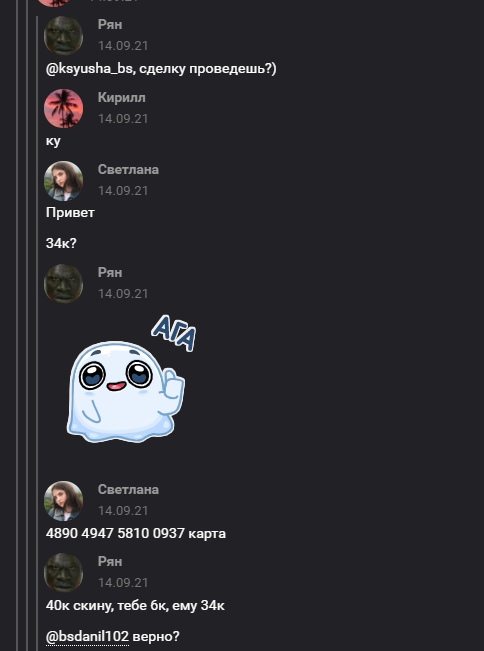This screenshot has width=484, height=651.
Task: Open Кирилл's palm tree avatar
Action: (64, 108)
